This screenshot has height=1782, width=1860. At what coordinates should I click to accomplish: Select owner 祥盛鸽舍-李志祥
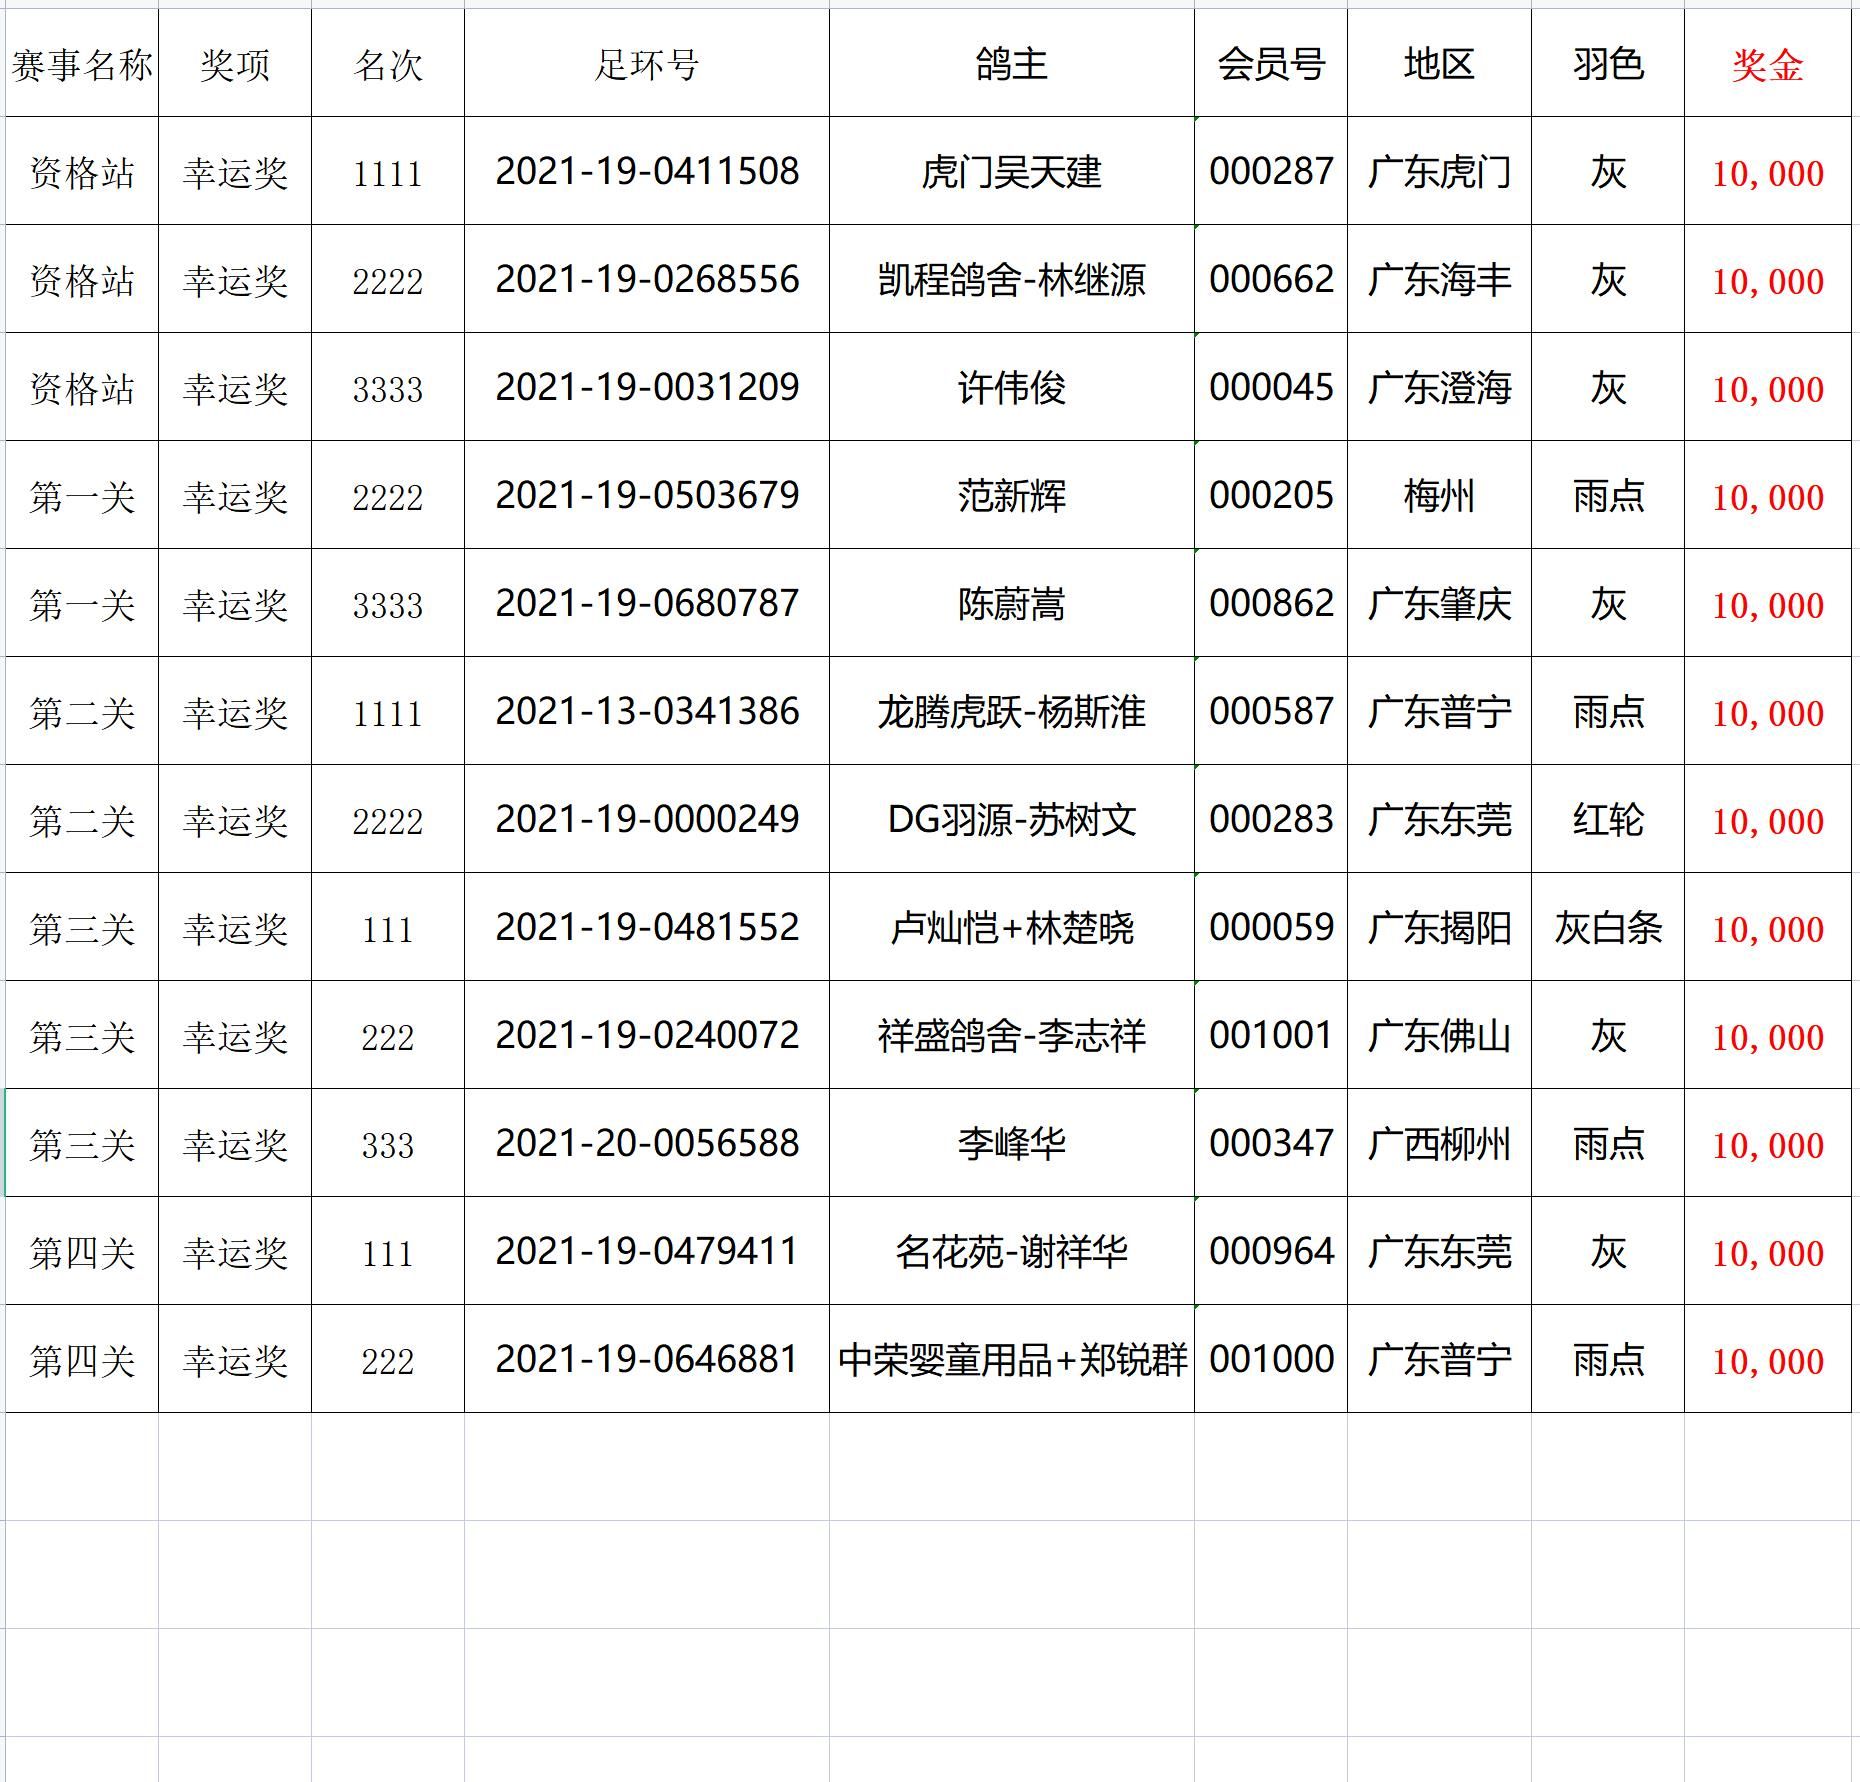(x=1012, y=1035)
